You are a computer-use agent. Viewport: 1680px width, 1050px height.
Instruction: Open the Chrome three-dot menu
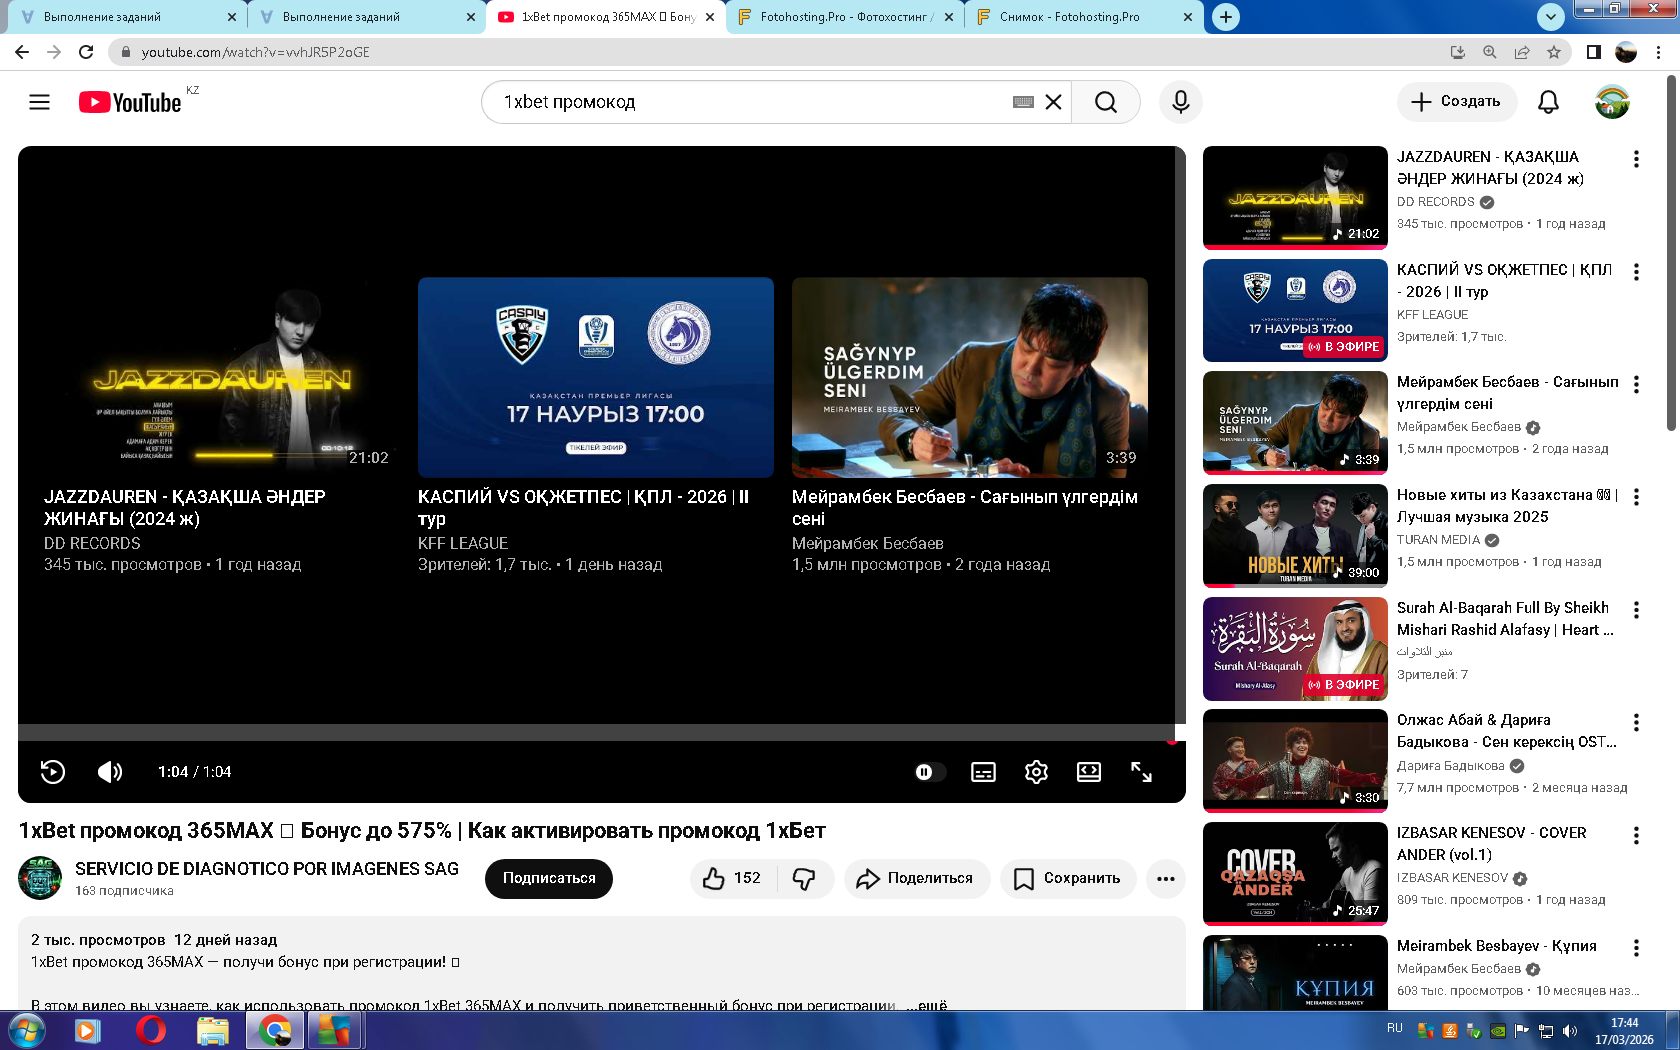[x=1659, y=52]
